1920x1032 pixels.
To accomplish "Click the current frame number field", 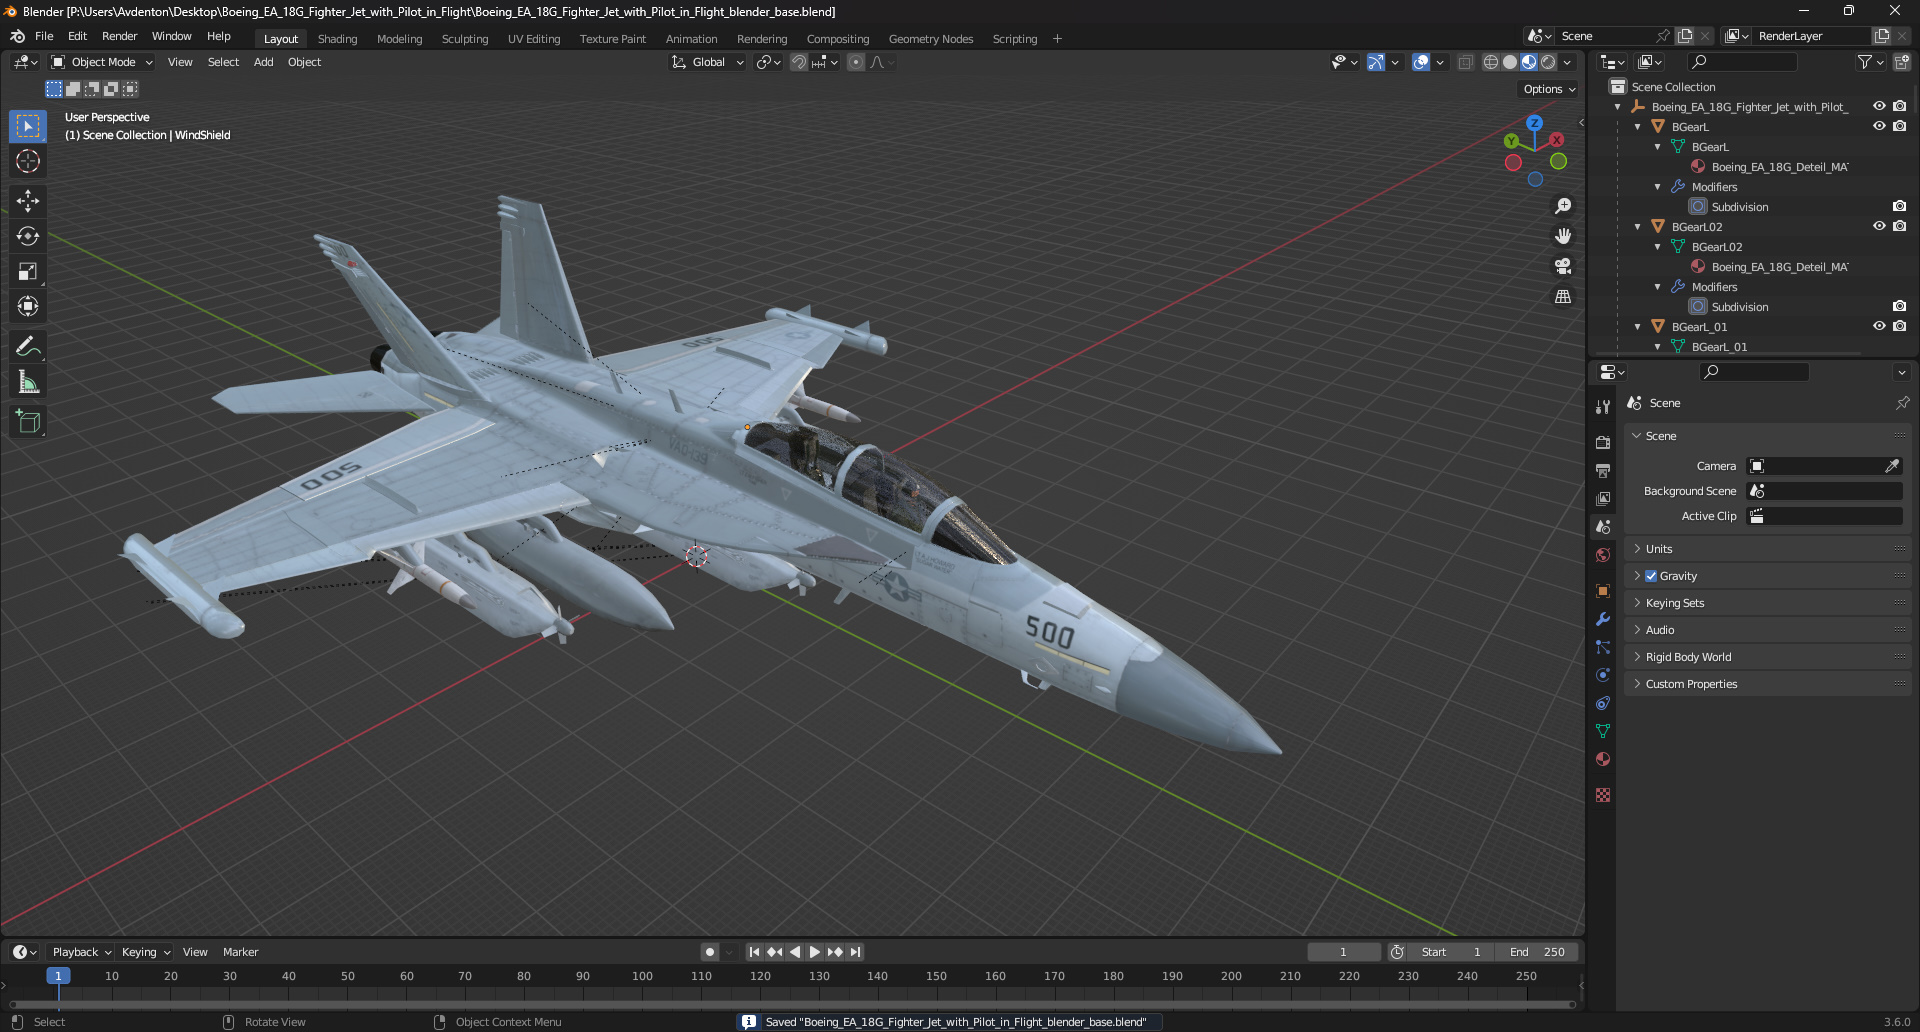I will (1343, 952).
